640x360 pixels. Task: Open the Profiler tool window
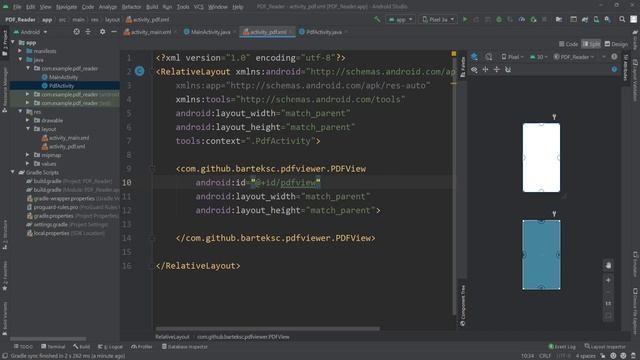click(x=142, y=347)
